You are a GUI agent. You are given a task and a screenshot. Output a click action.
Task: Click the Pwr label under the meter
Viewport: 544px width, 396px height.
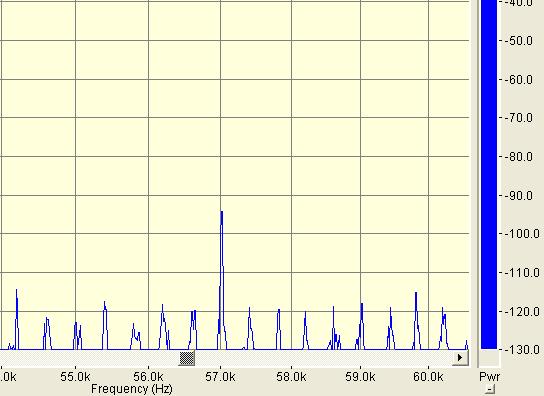pyautogui.click(x=489, y=377)
